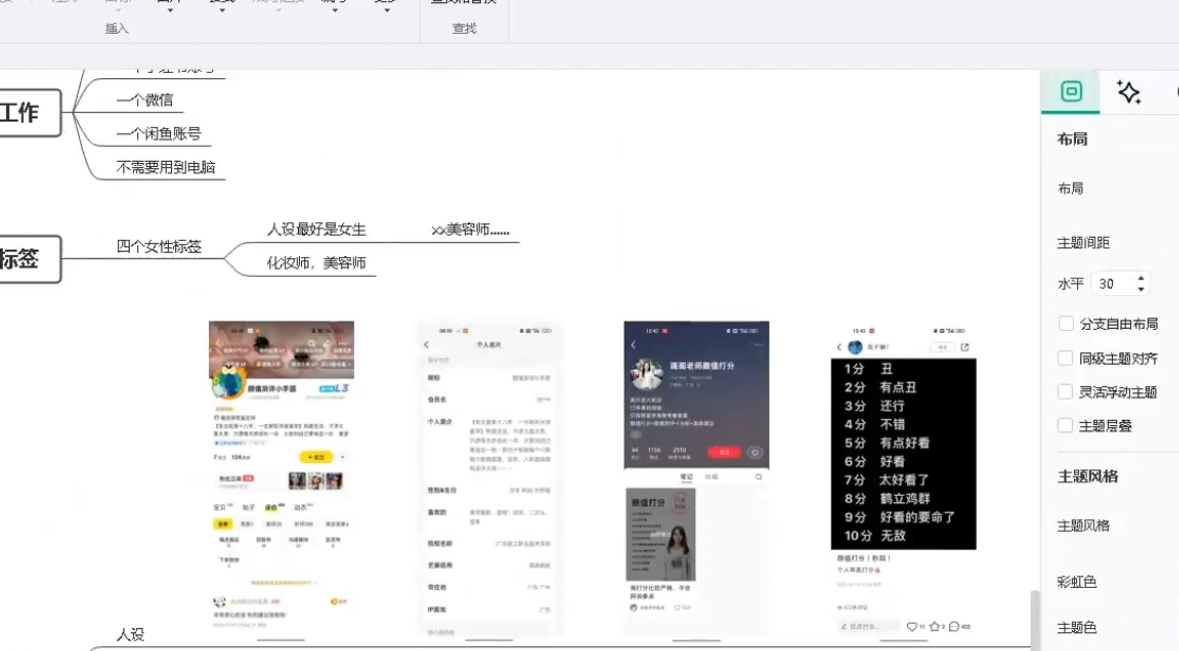Click the 化妆师，美容师 subtopic

tap(316, 263)
